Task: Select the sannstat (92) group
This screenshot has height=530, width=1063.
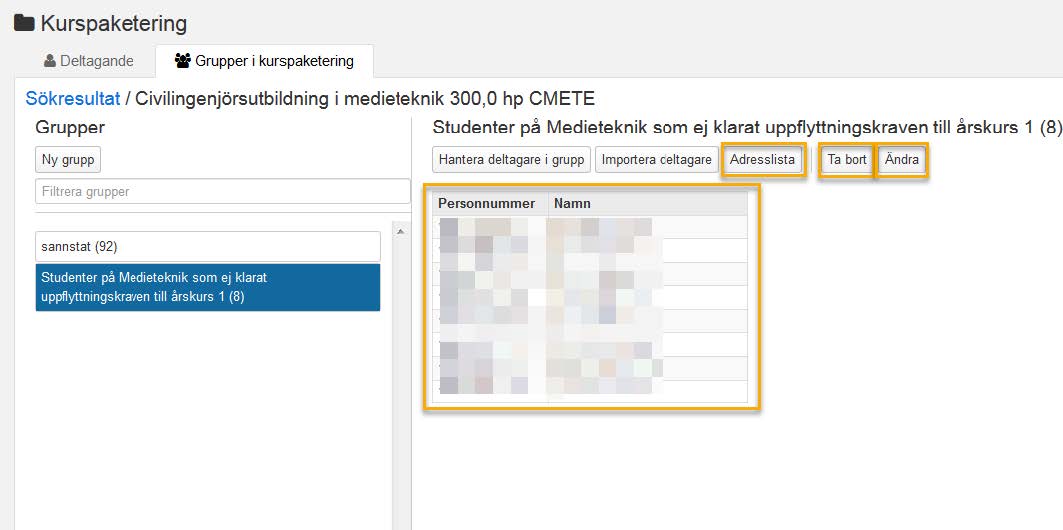Action: pos(207,247)
